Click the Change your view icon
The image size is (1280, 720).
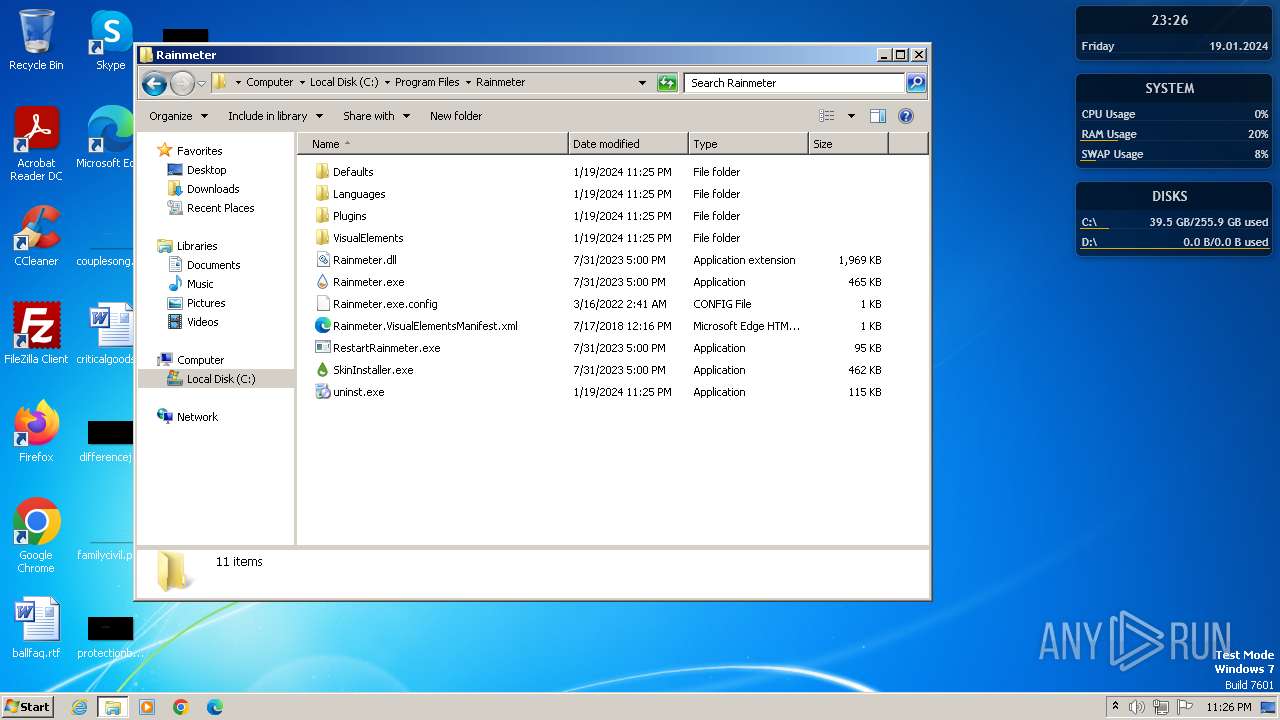pyautogui.click(x=826, y=116)
